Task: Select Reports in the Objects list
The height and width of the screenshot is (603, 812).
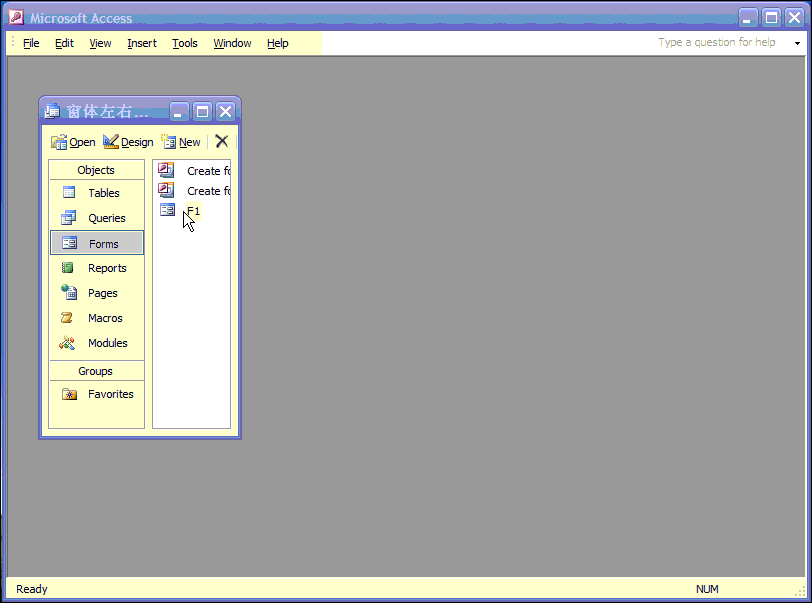Action: [97, 268]
